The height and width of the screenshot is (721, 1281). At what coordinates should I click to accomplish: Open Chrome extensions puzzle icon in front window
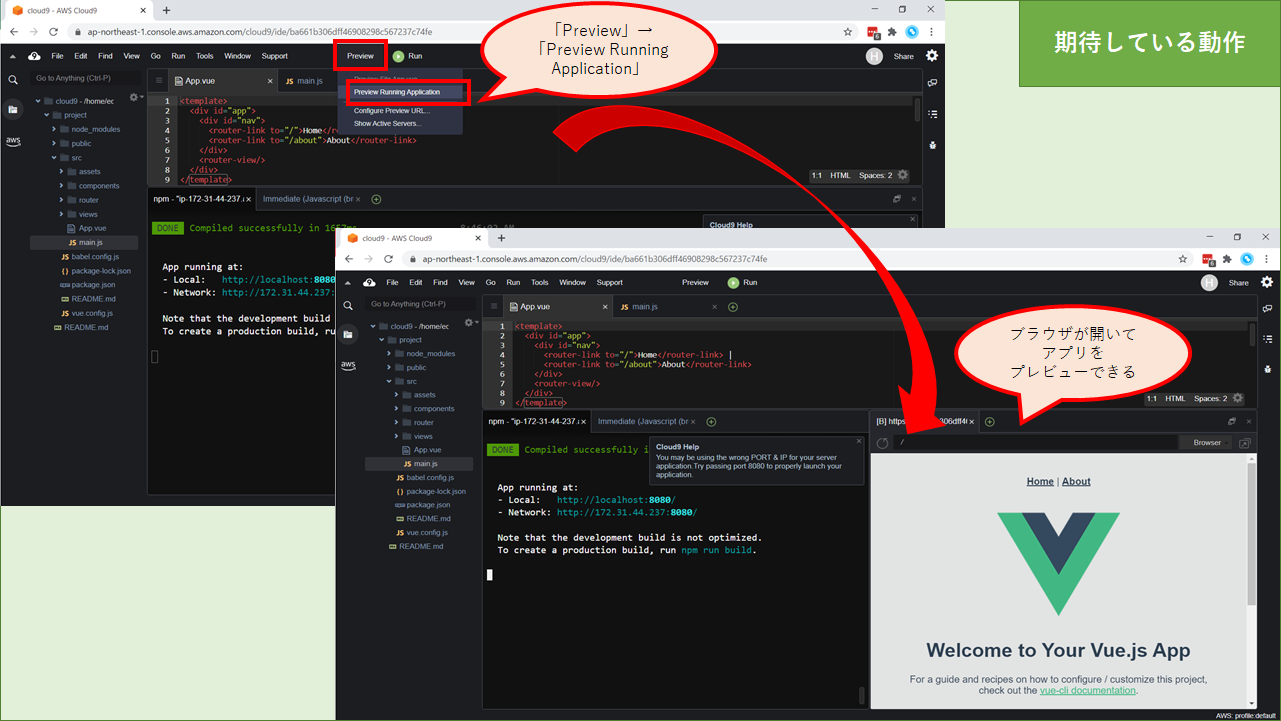[x=1225, y=258]
